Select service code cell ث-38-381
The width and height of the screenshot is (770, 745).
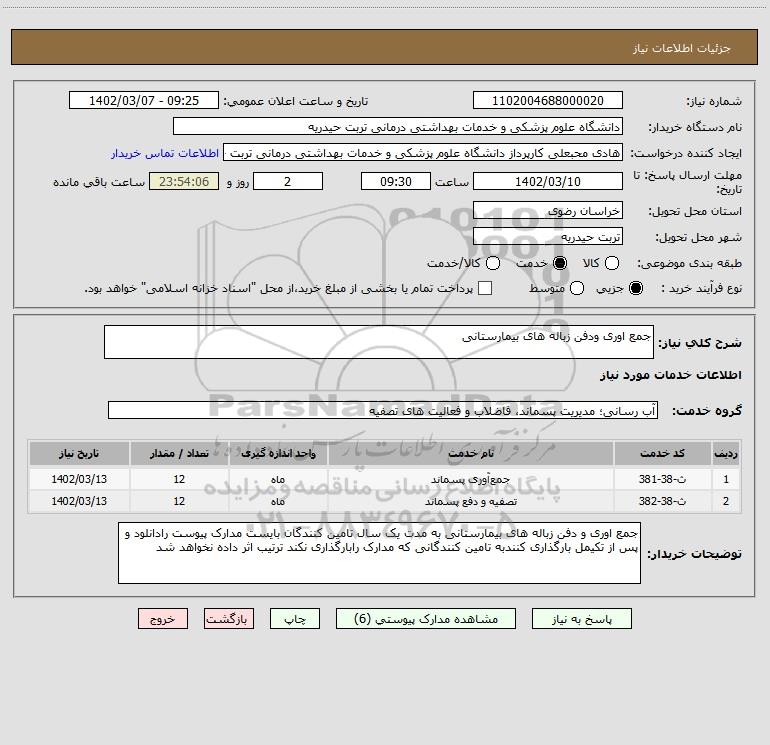pos(662,479)
